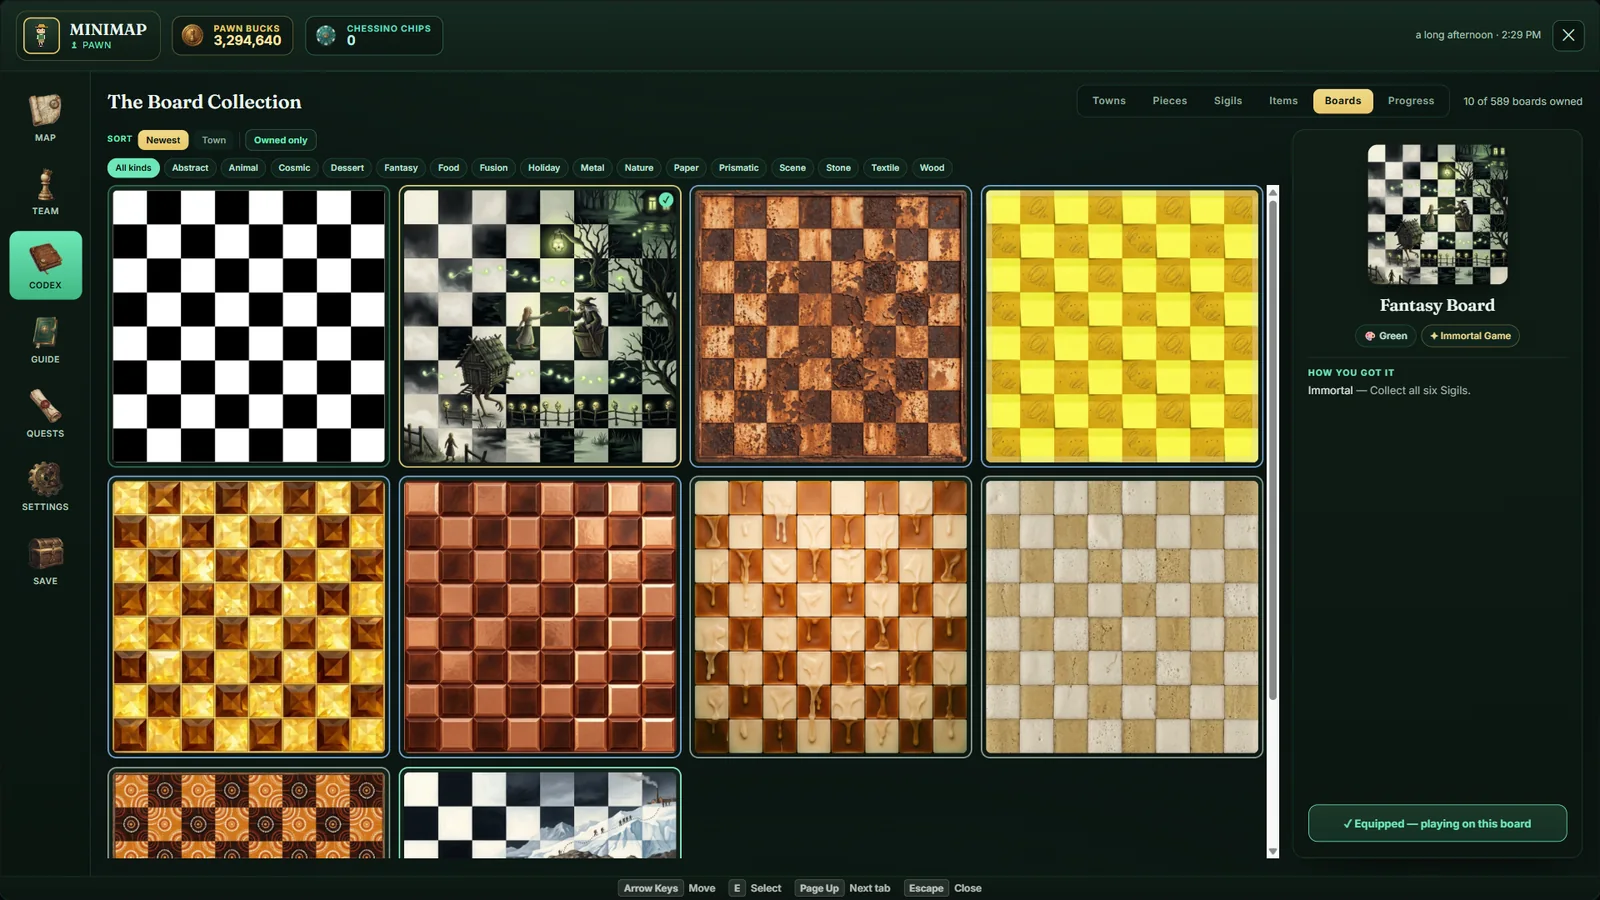The height and width of the screenshot is (900, 1600).
Task: Click the pawn avatar in Minimap badge
Action: pos(41,36)
